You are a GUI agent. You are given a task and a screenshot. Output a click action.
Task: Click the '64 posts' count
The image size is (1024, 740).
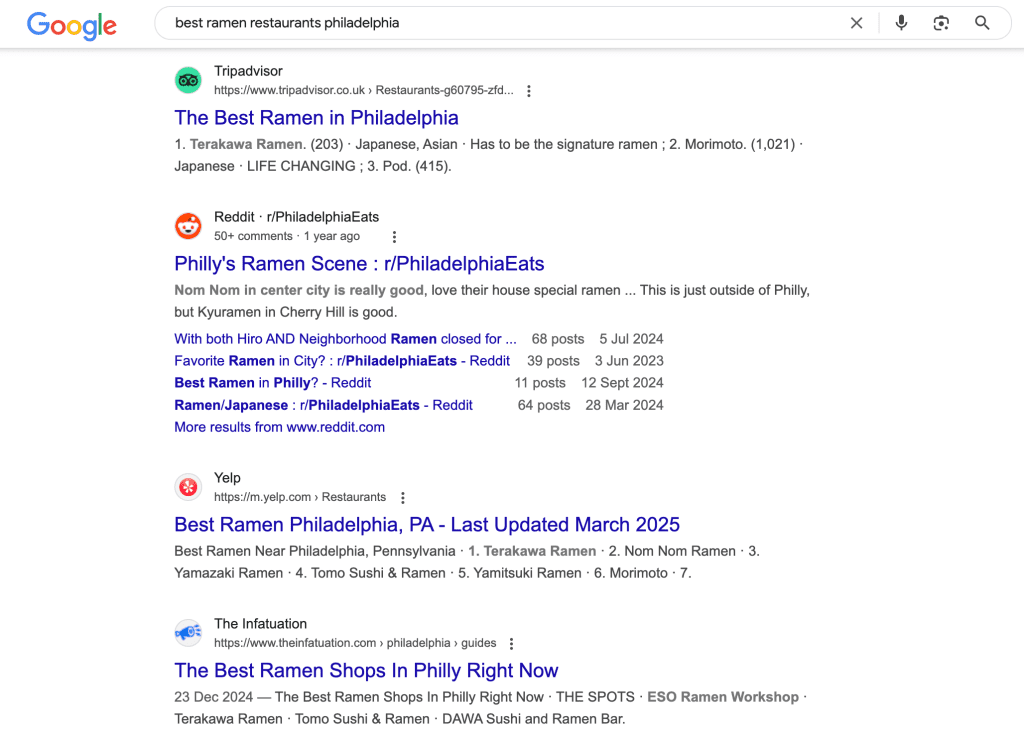click(x=544, y=405)
